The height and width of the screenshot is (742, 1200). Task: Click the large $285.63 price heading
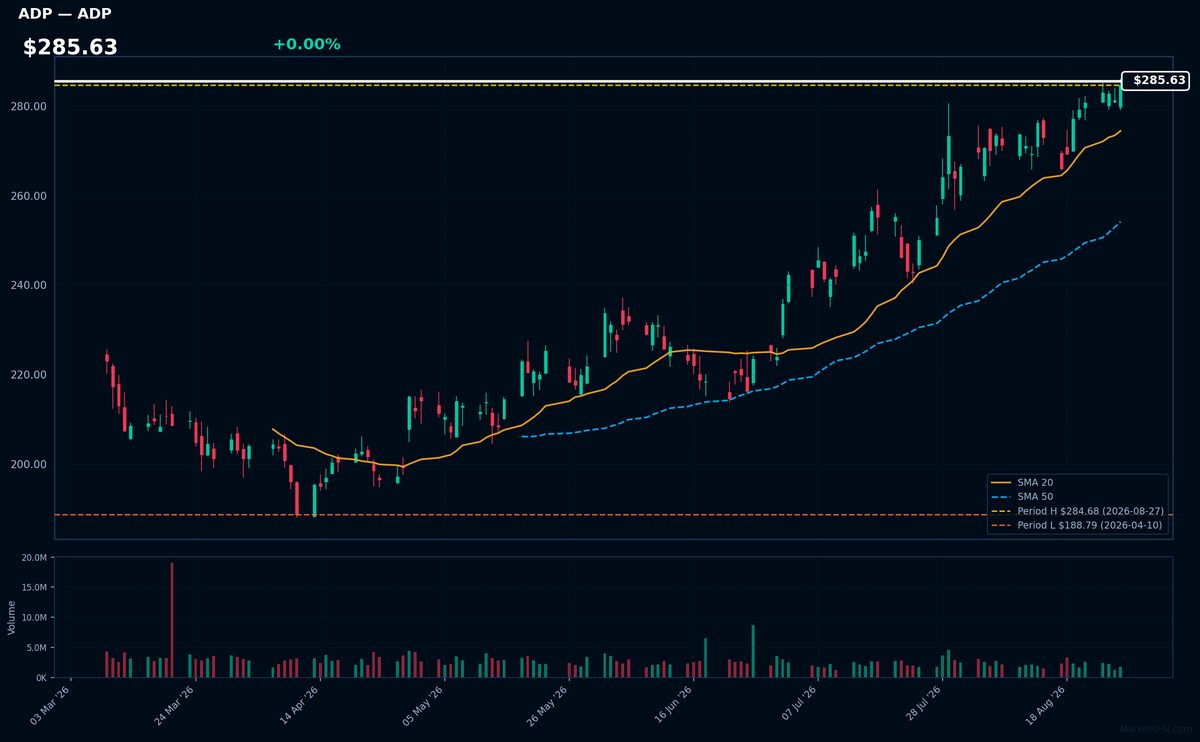[x=70, y=47]
